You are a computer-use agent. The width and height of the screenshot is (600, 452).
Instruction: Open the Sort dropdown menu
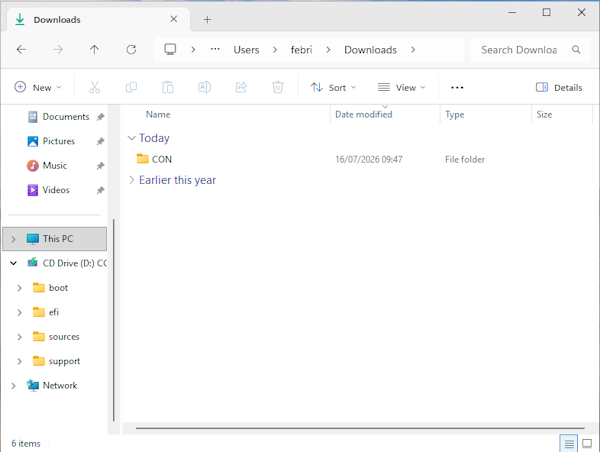pos(333,88)
